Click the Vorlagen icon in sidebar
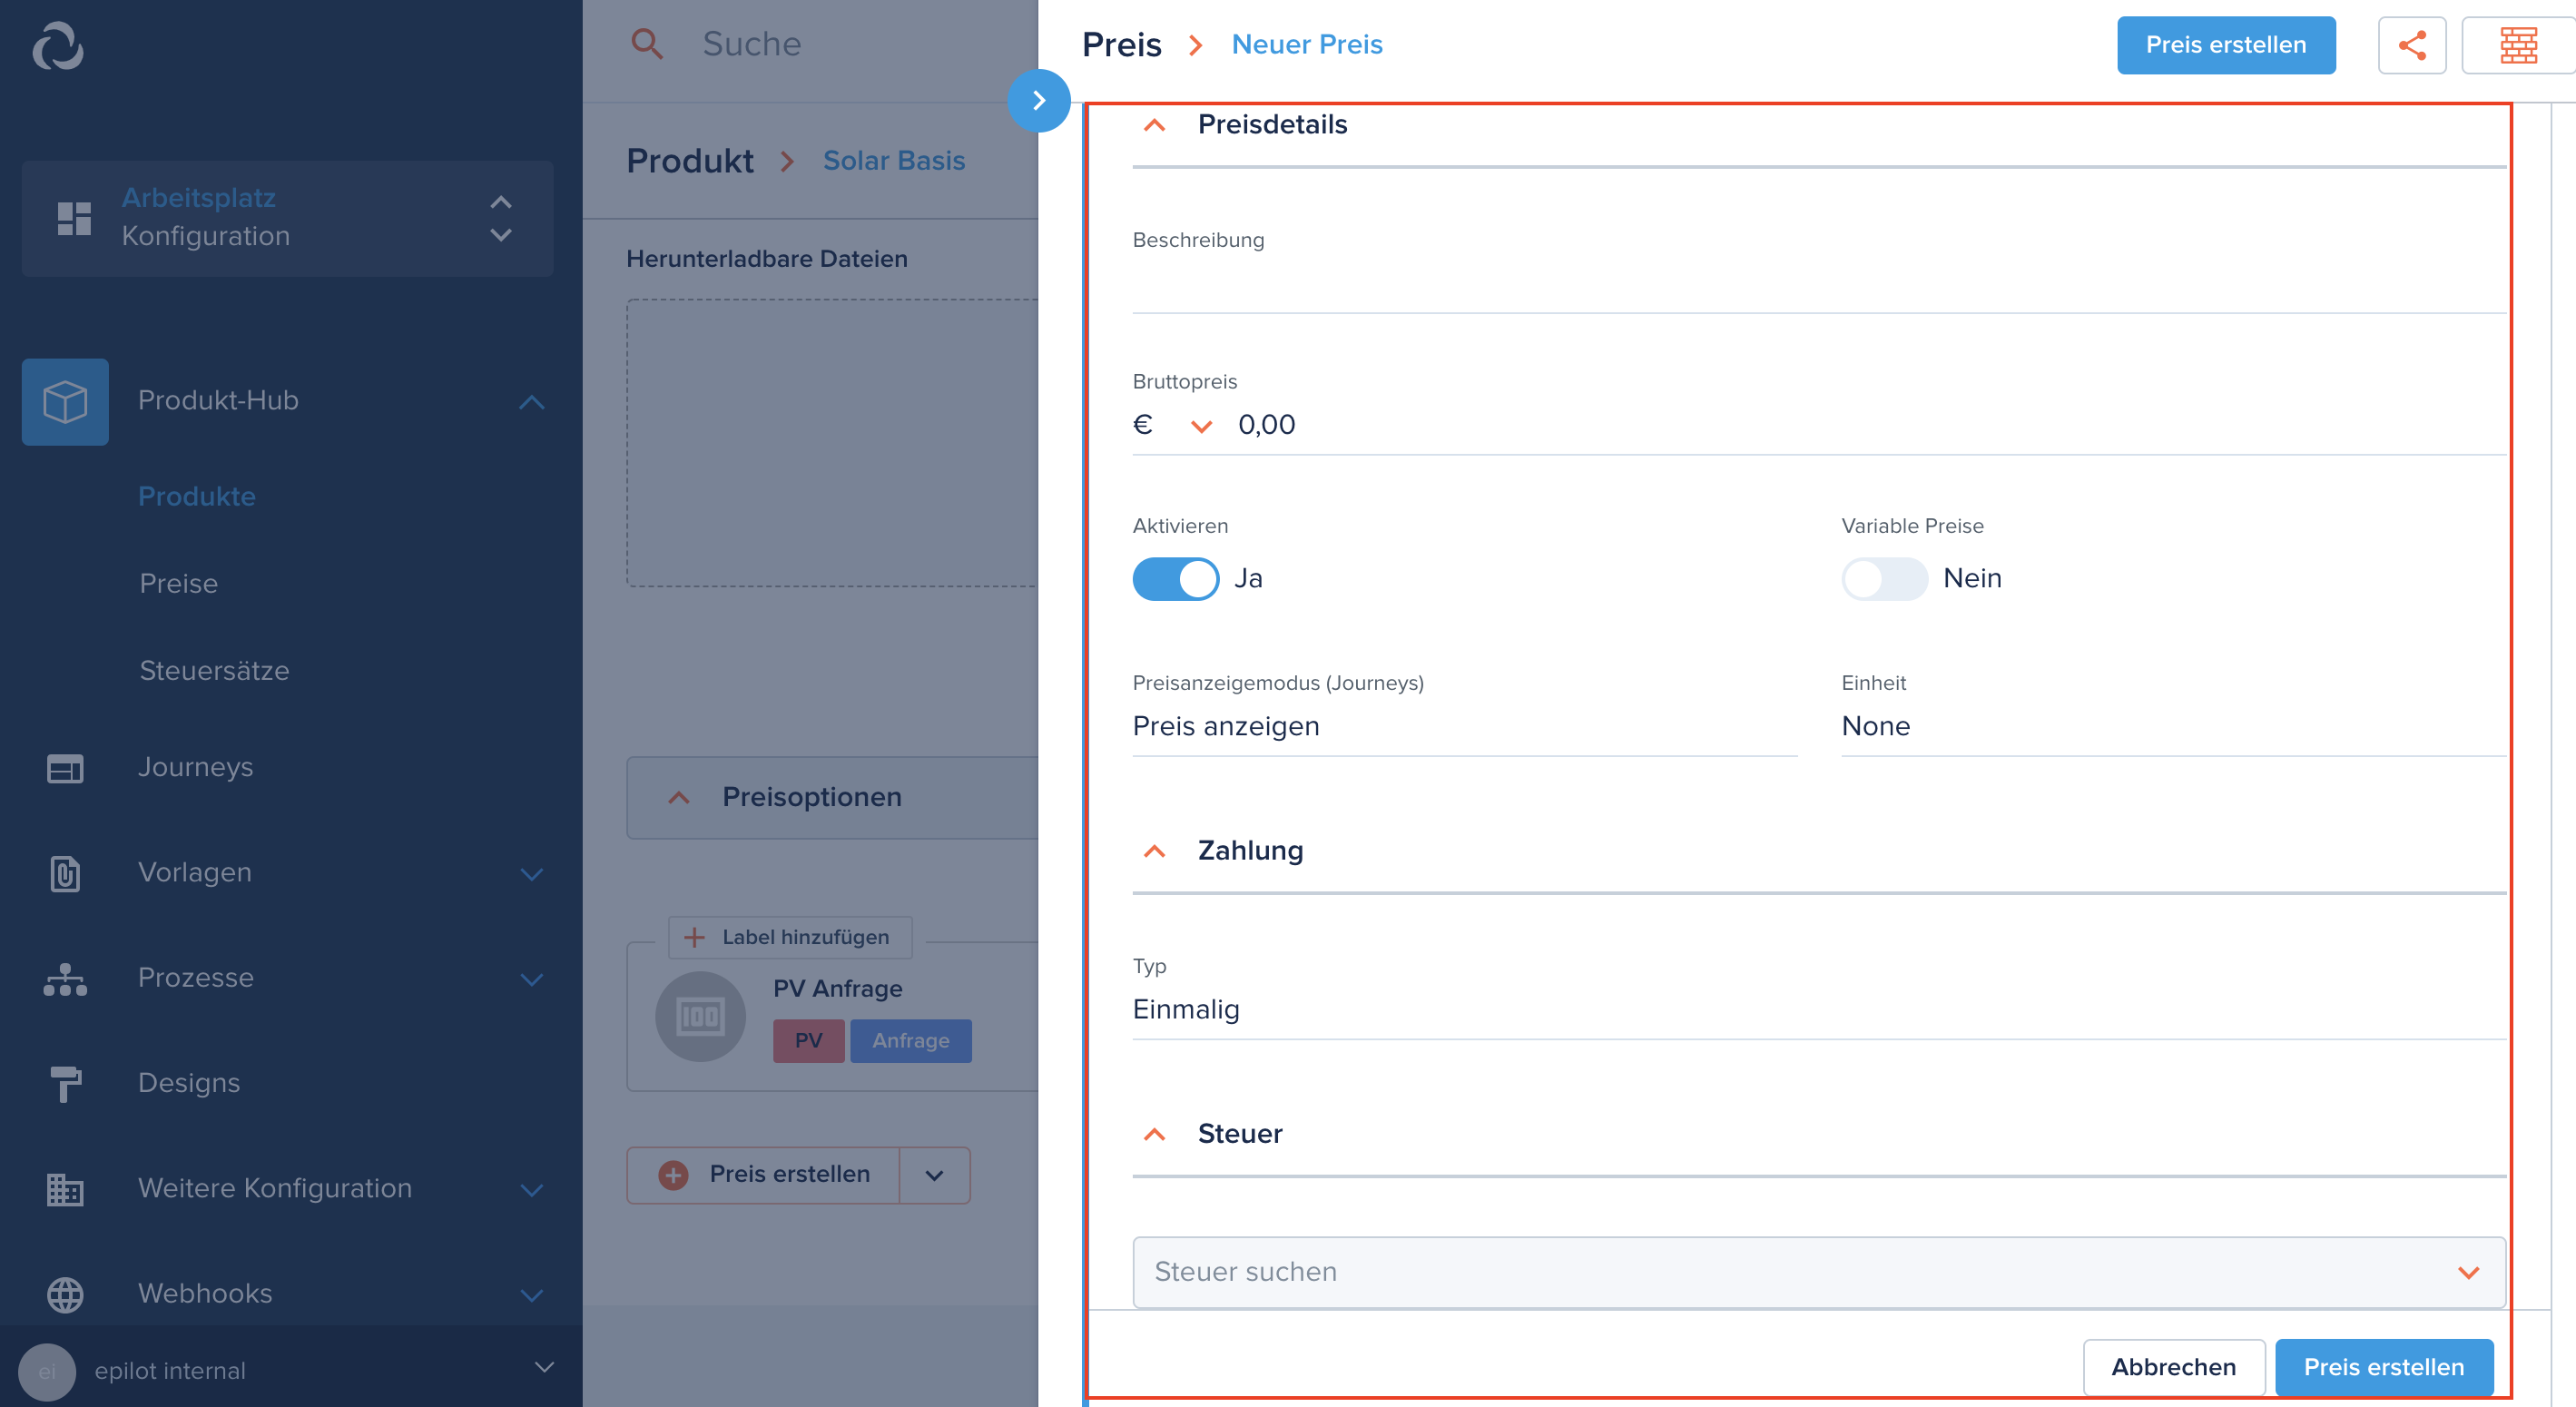The width and height of the screenshot is (2576, 1407). [x=64, y=871]
